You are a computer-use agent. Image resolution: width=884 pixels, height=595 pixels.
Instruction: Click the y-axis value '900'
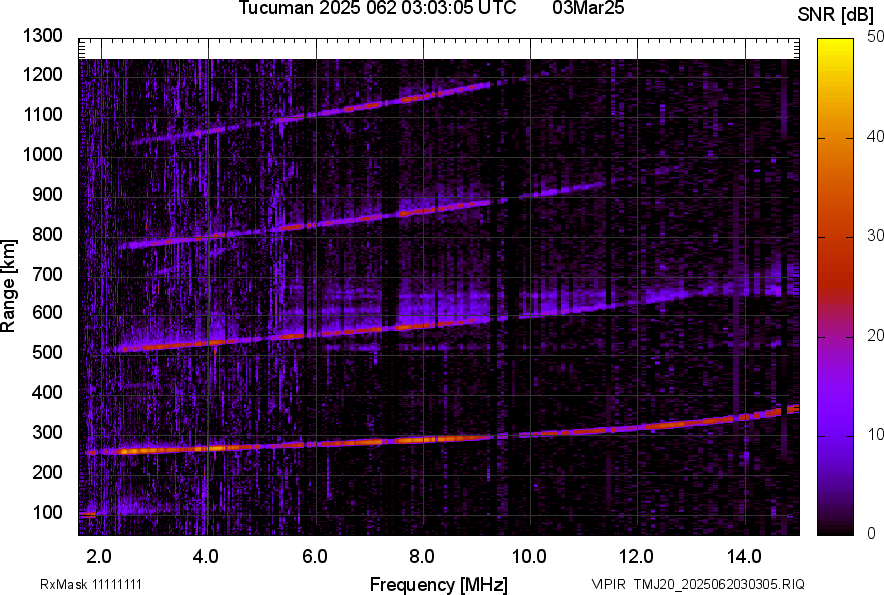pos(47,194)
